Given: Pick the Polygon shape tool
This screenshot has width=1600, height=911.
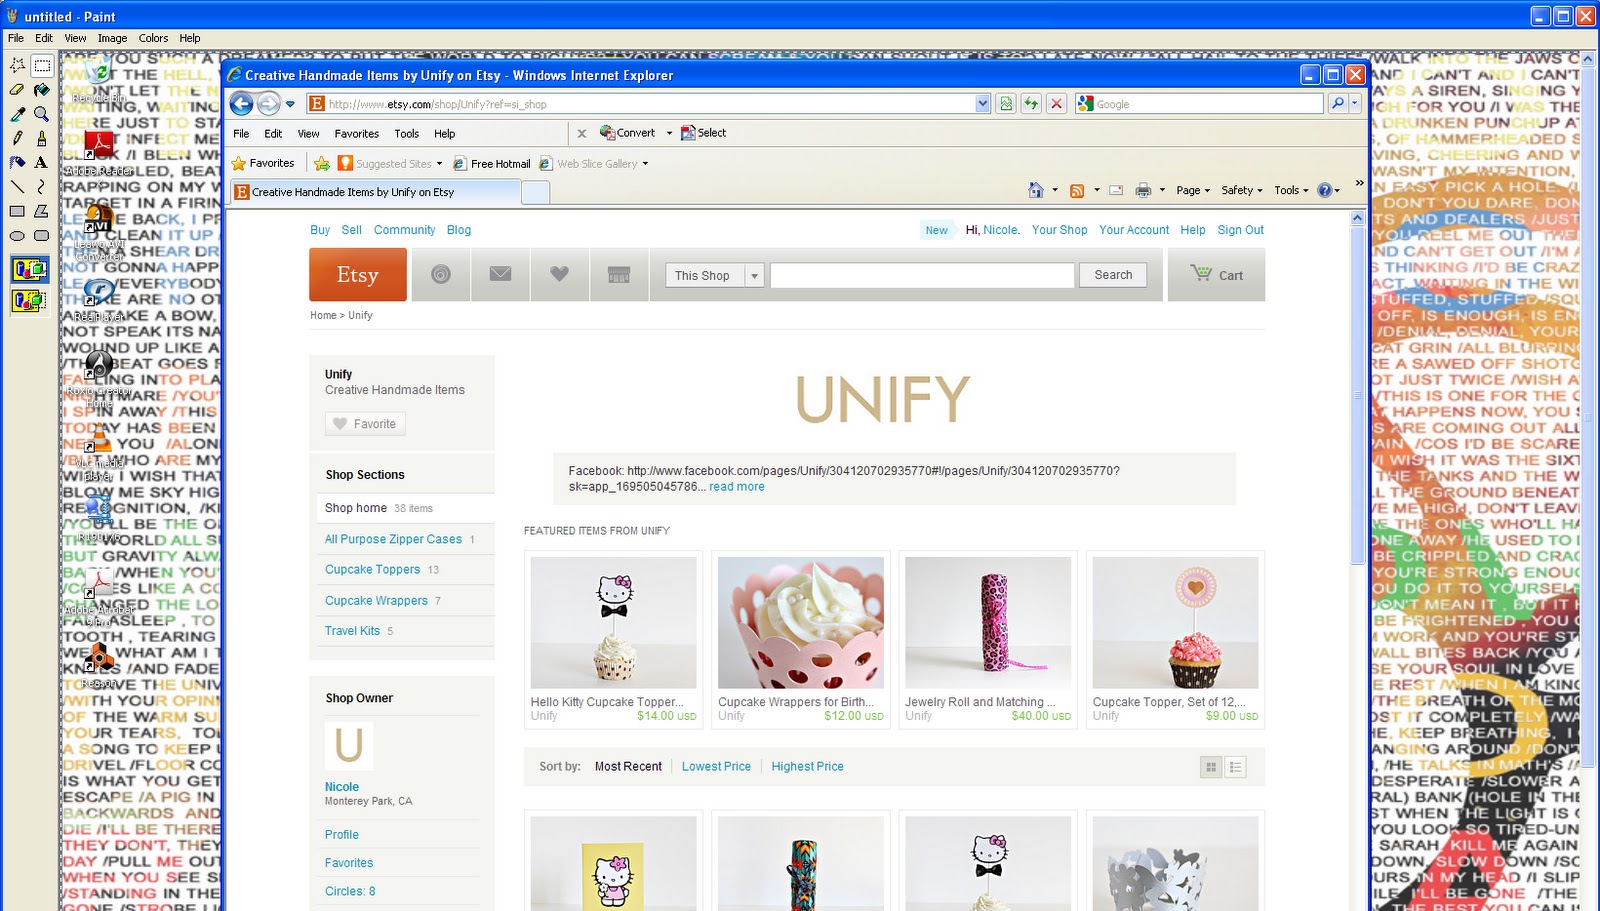Looking at the screenshot, I should pyautogui.click(x=41, y=211).
